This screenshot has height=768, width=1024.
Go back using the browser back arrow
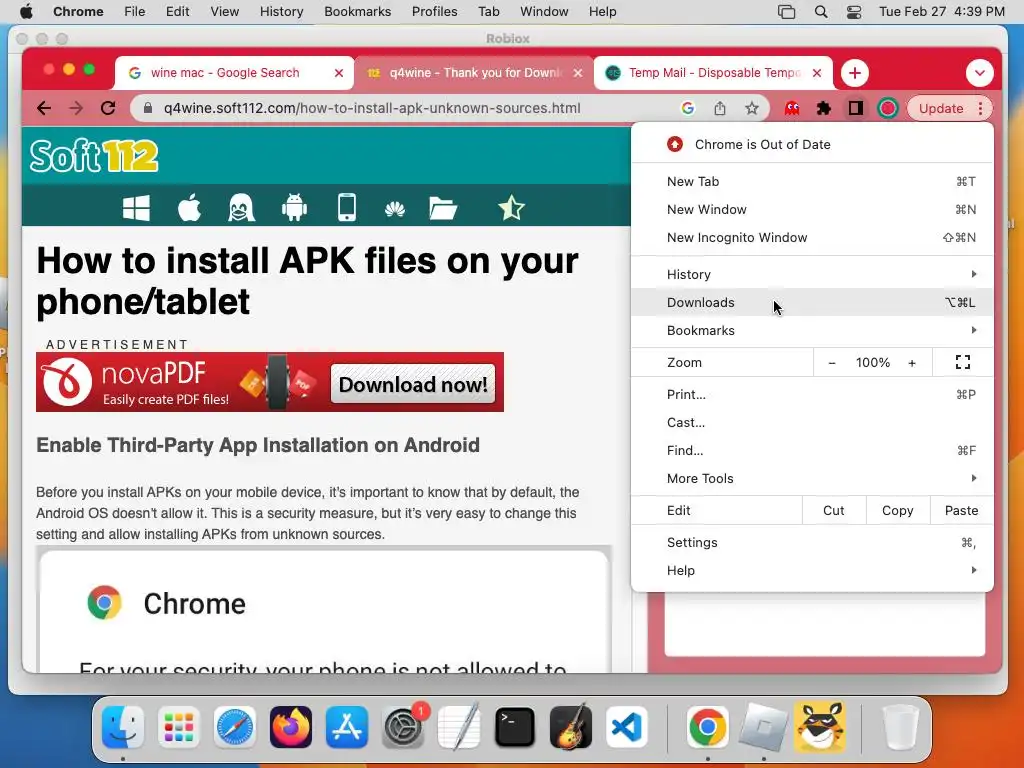tap(44, 108)
